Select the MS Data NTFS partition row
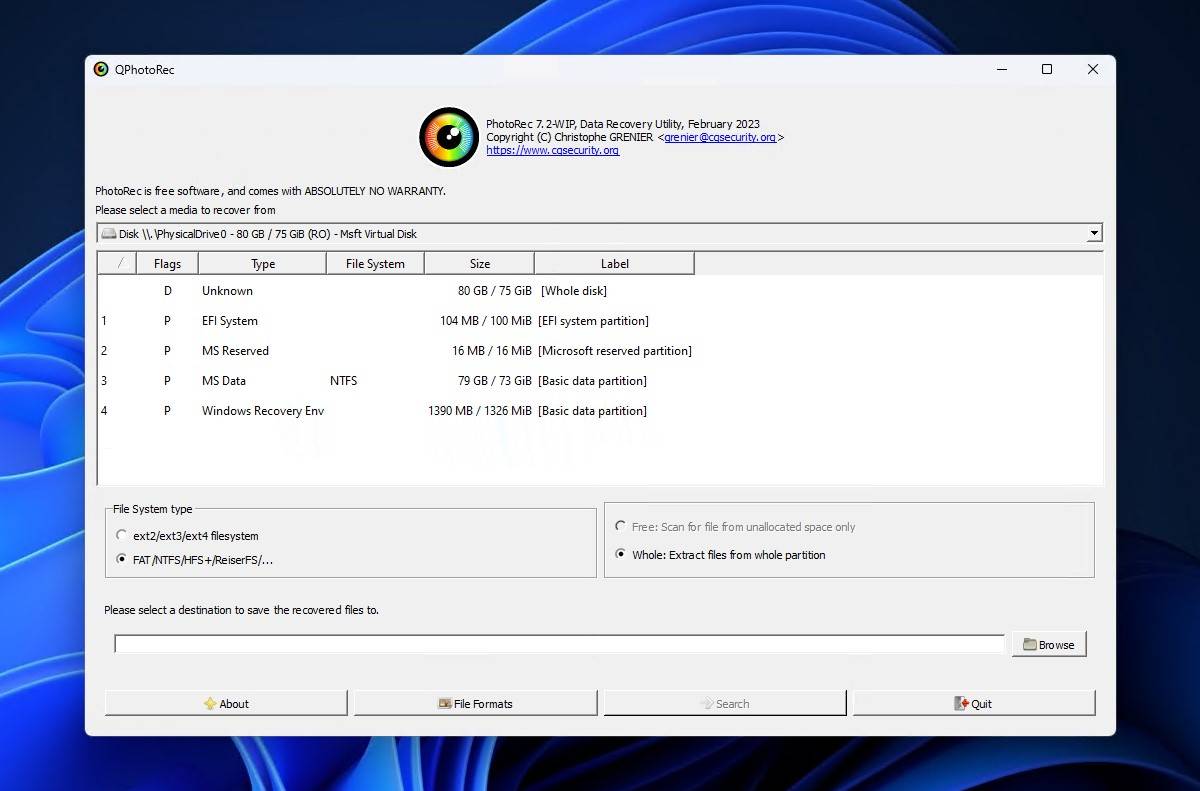Screen dimensions: 1200x791 (400, 381)
